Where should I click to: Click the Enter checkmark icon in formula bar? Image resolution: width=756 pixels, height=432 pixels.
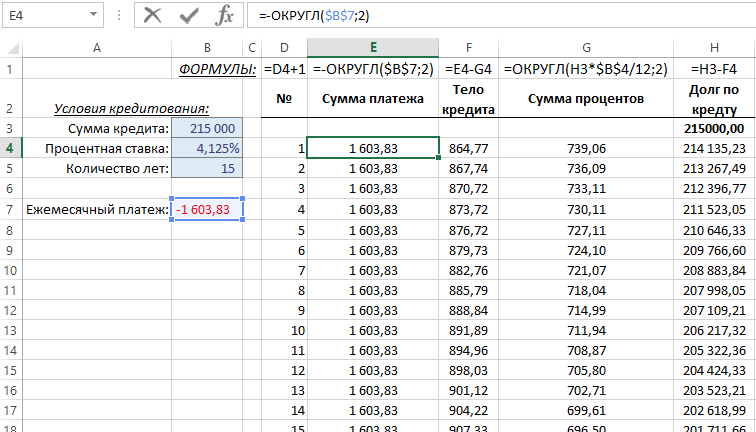(189, 15)
